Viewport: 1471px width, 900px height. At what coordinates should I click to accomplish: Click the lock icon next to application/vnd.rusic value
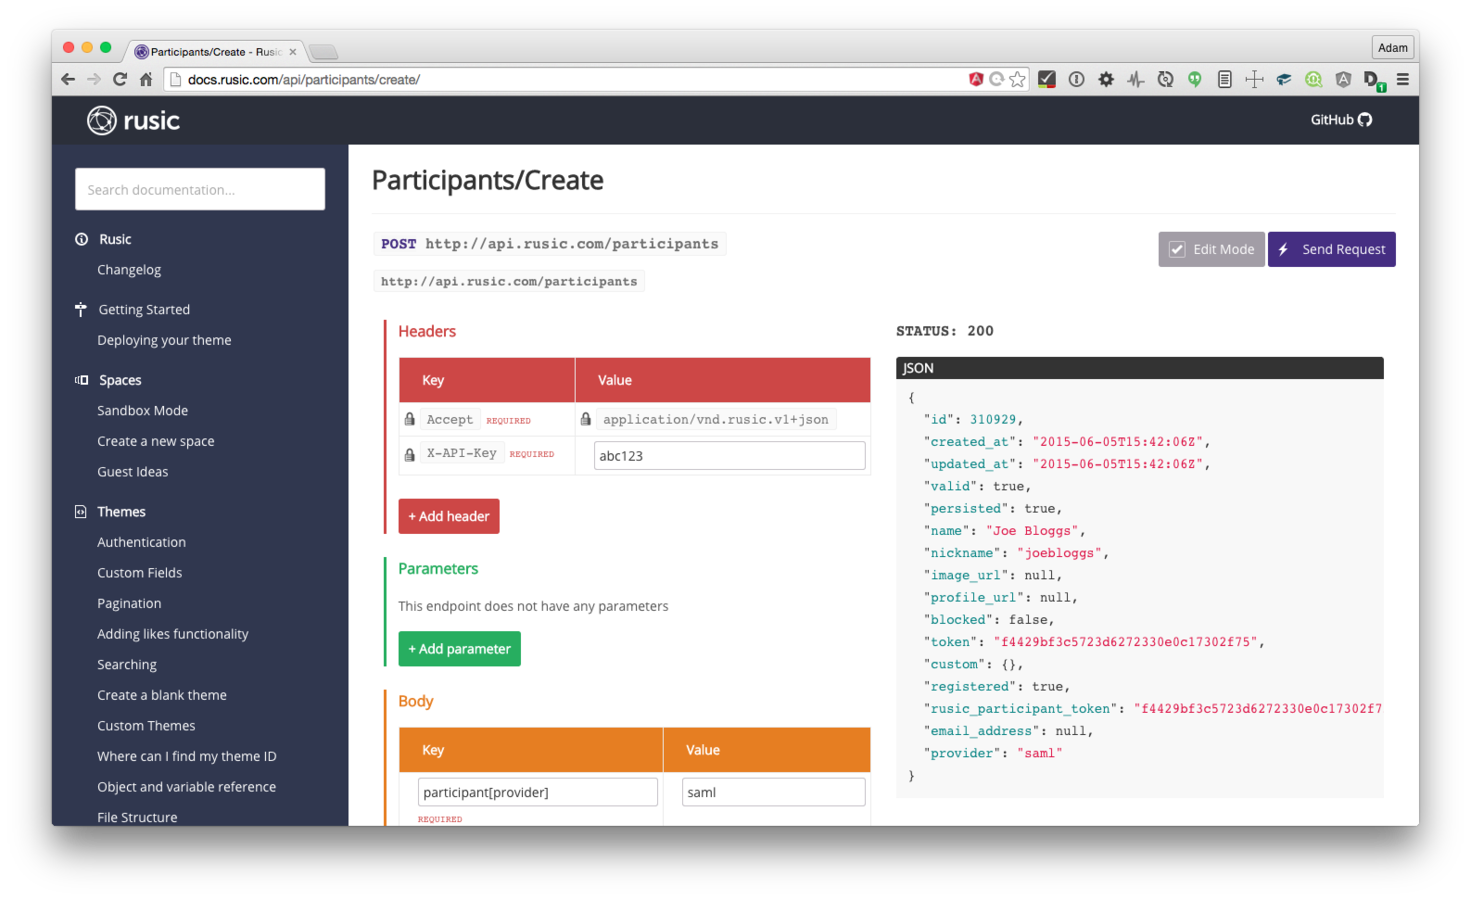tap(586, 419)
